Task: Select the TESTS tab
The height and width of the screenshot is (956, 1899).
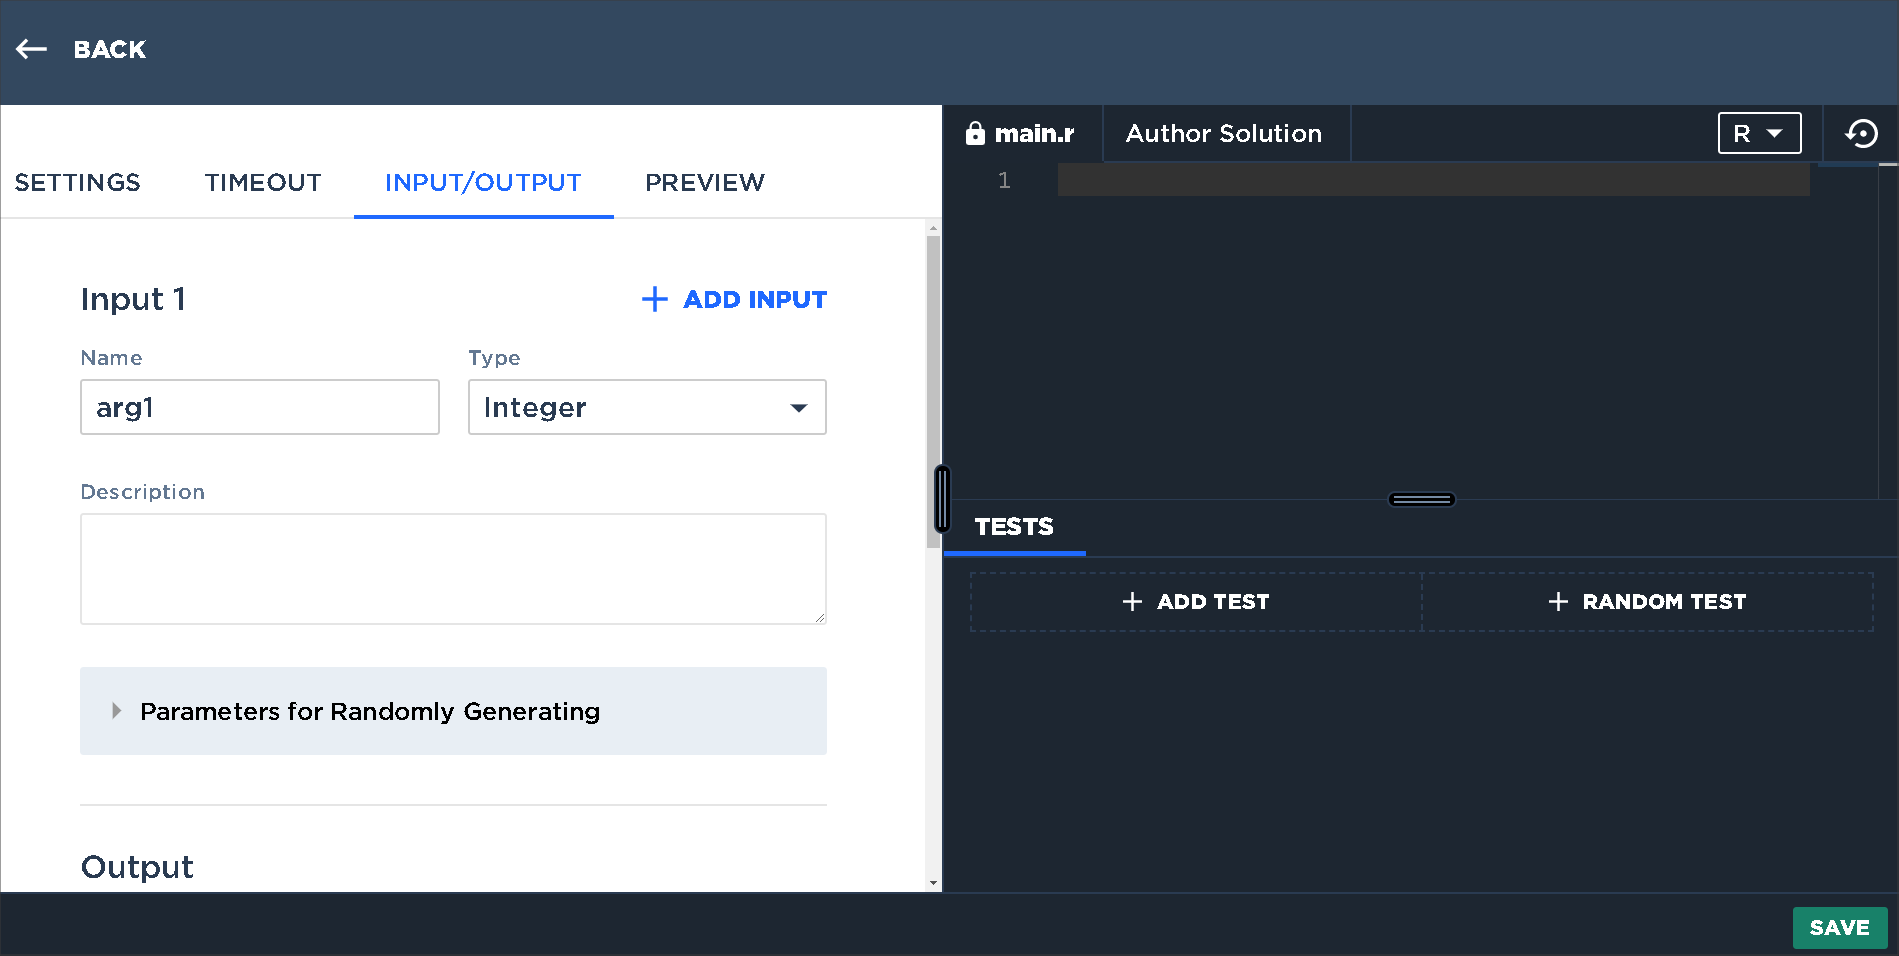Action: 1013,527
